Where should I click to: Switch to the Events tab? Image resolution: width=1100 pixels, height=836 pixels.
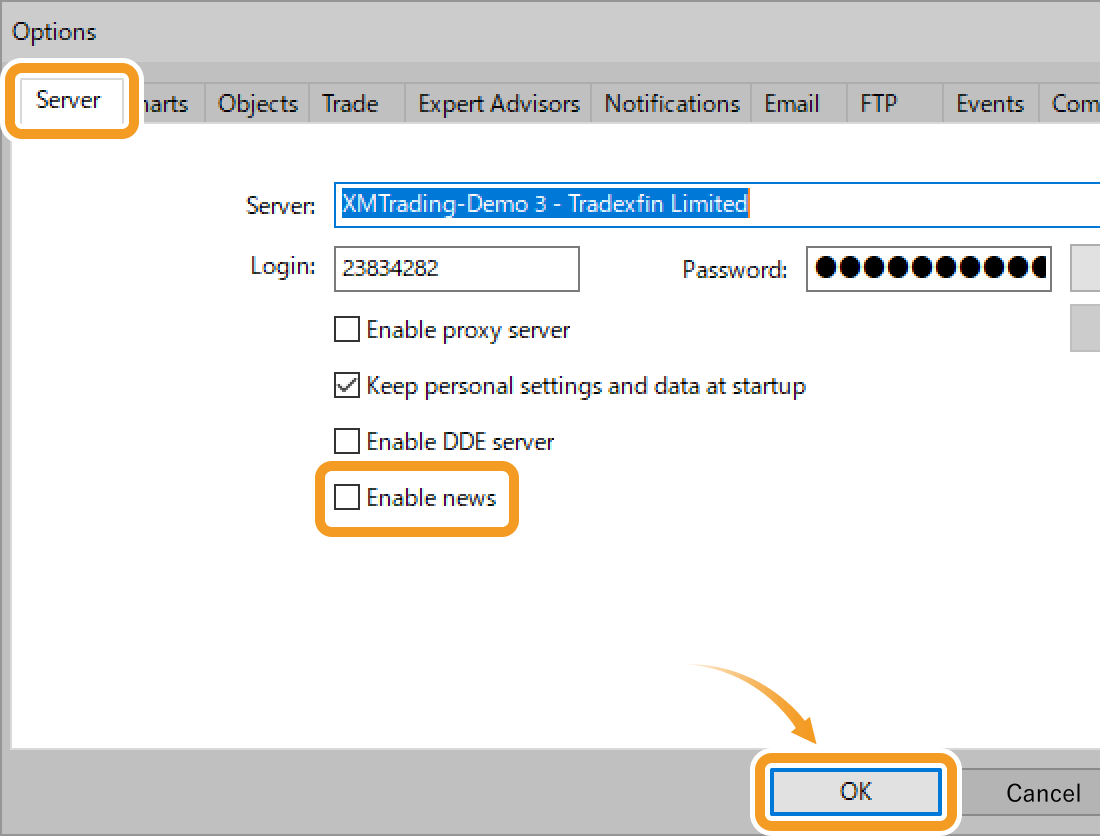tap(989, 104)
